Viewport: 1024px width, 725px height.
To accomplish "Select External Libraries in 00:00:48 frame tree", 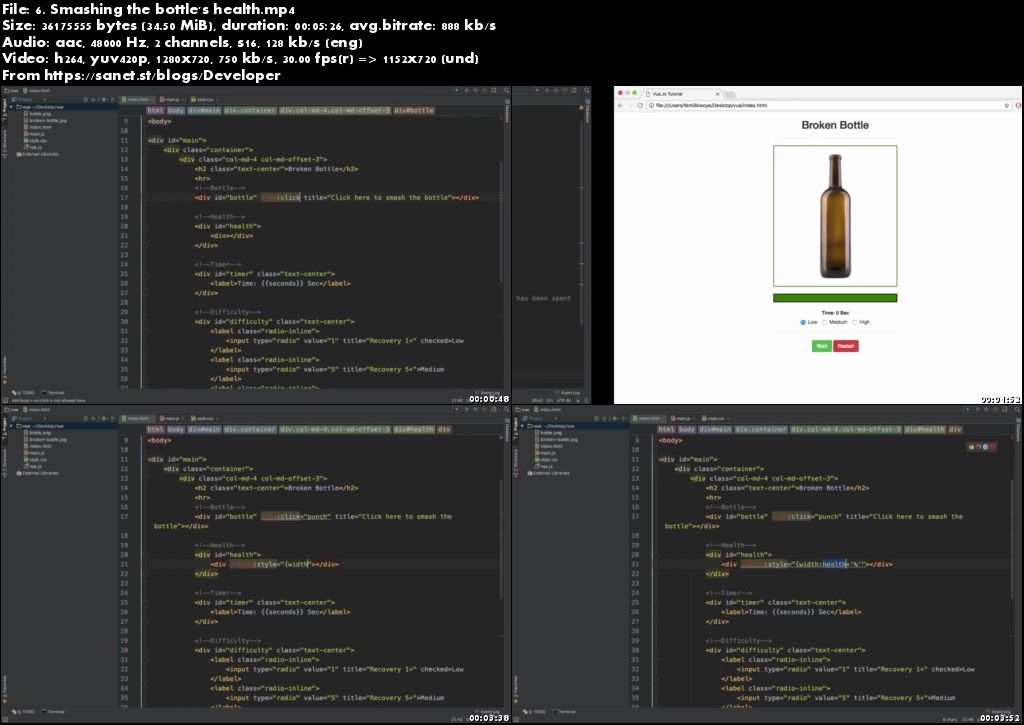I will pos(37,154).
